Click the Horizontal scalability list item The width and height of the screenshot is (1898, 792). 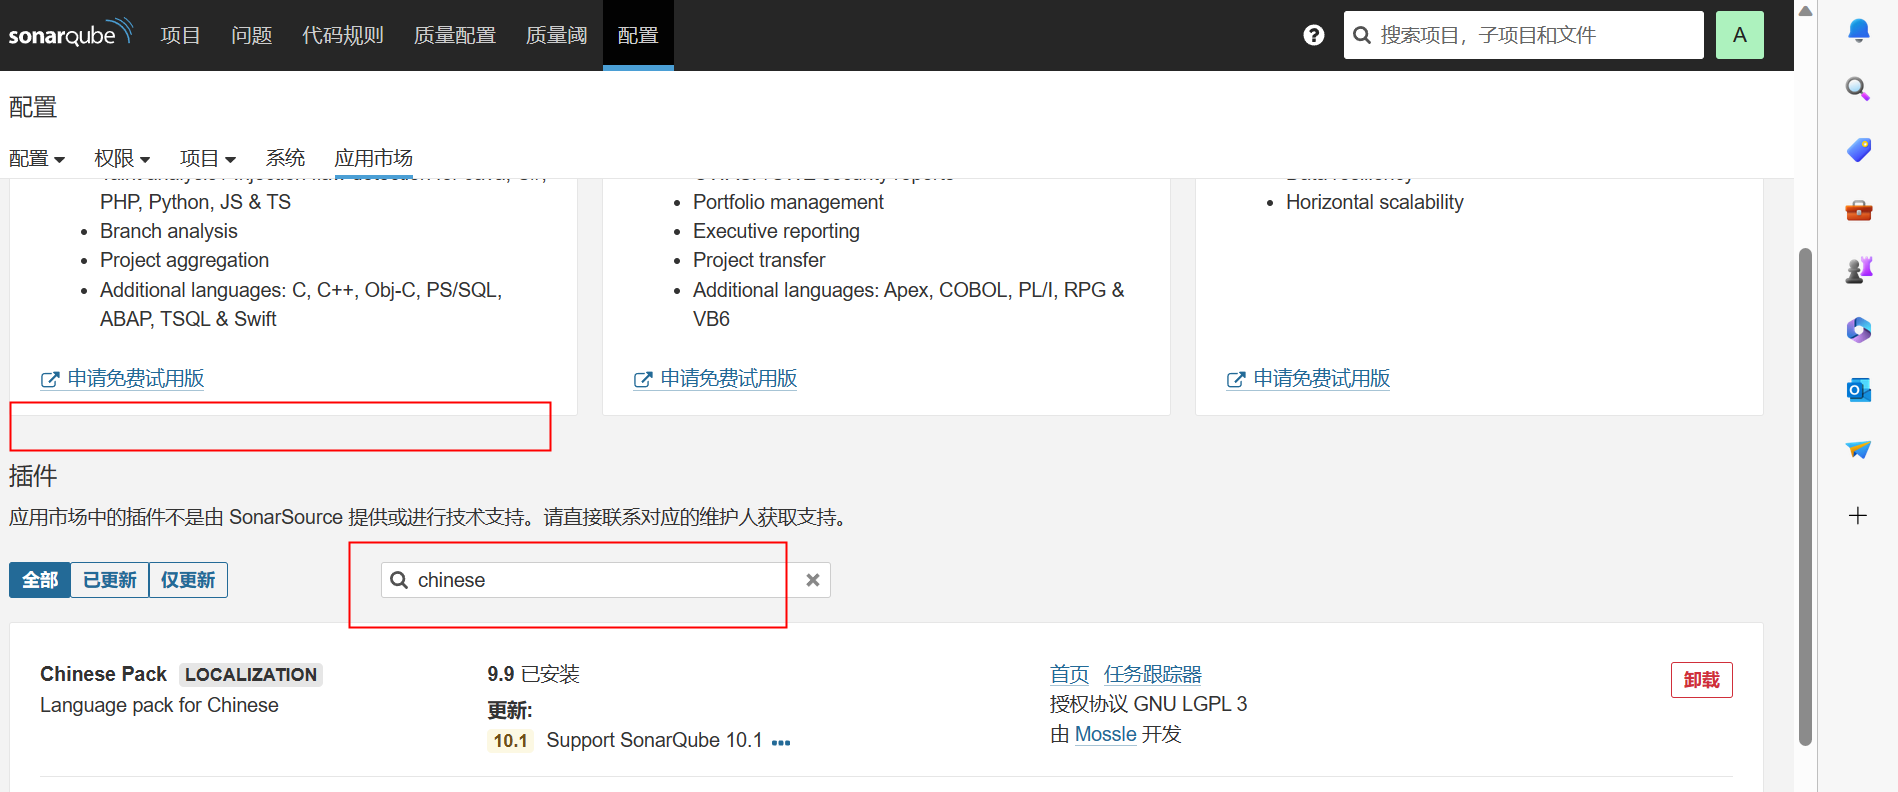pyautogui.click(x=1374, y=202)
